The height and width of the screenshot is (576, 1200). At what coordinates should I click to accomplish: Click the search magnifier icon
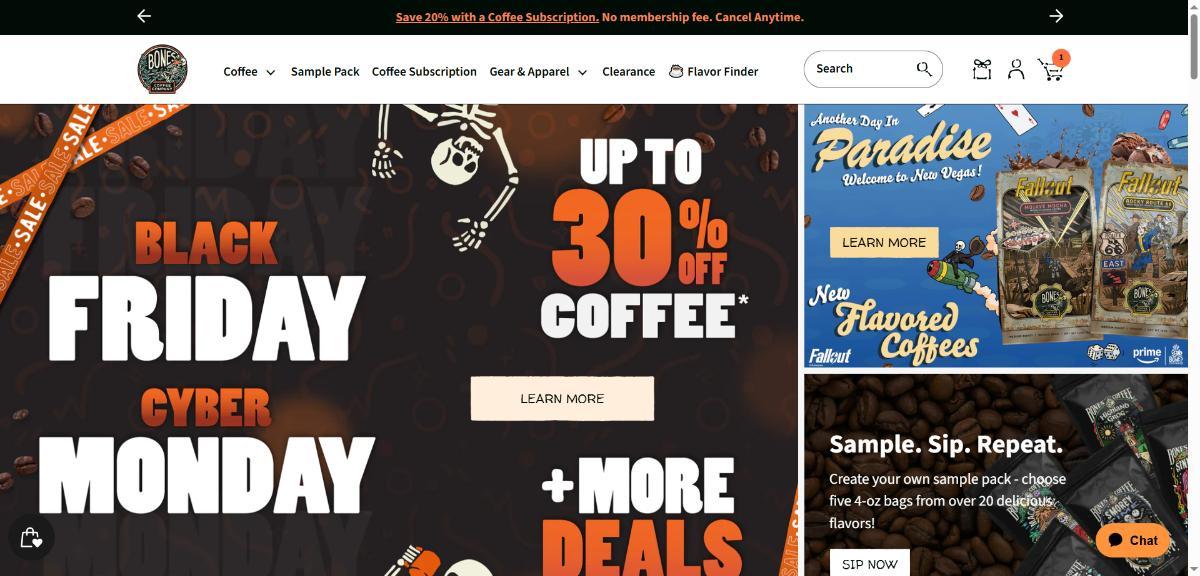tap(924, 69)
